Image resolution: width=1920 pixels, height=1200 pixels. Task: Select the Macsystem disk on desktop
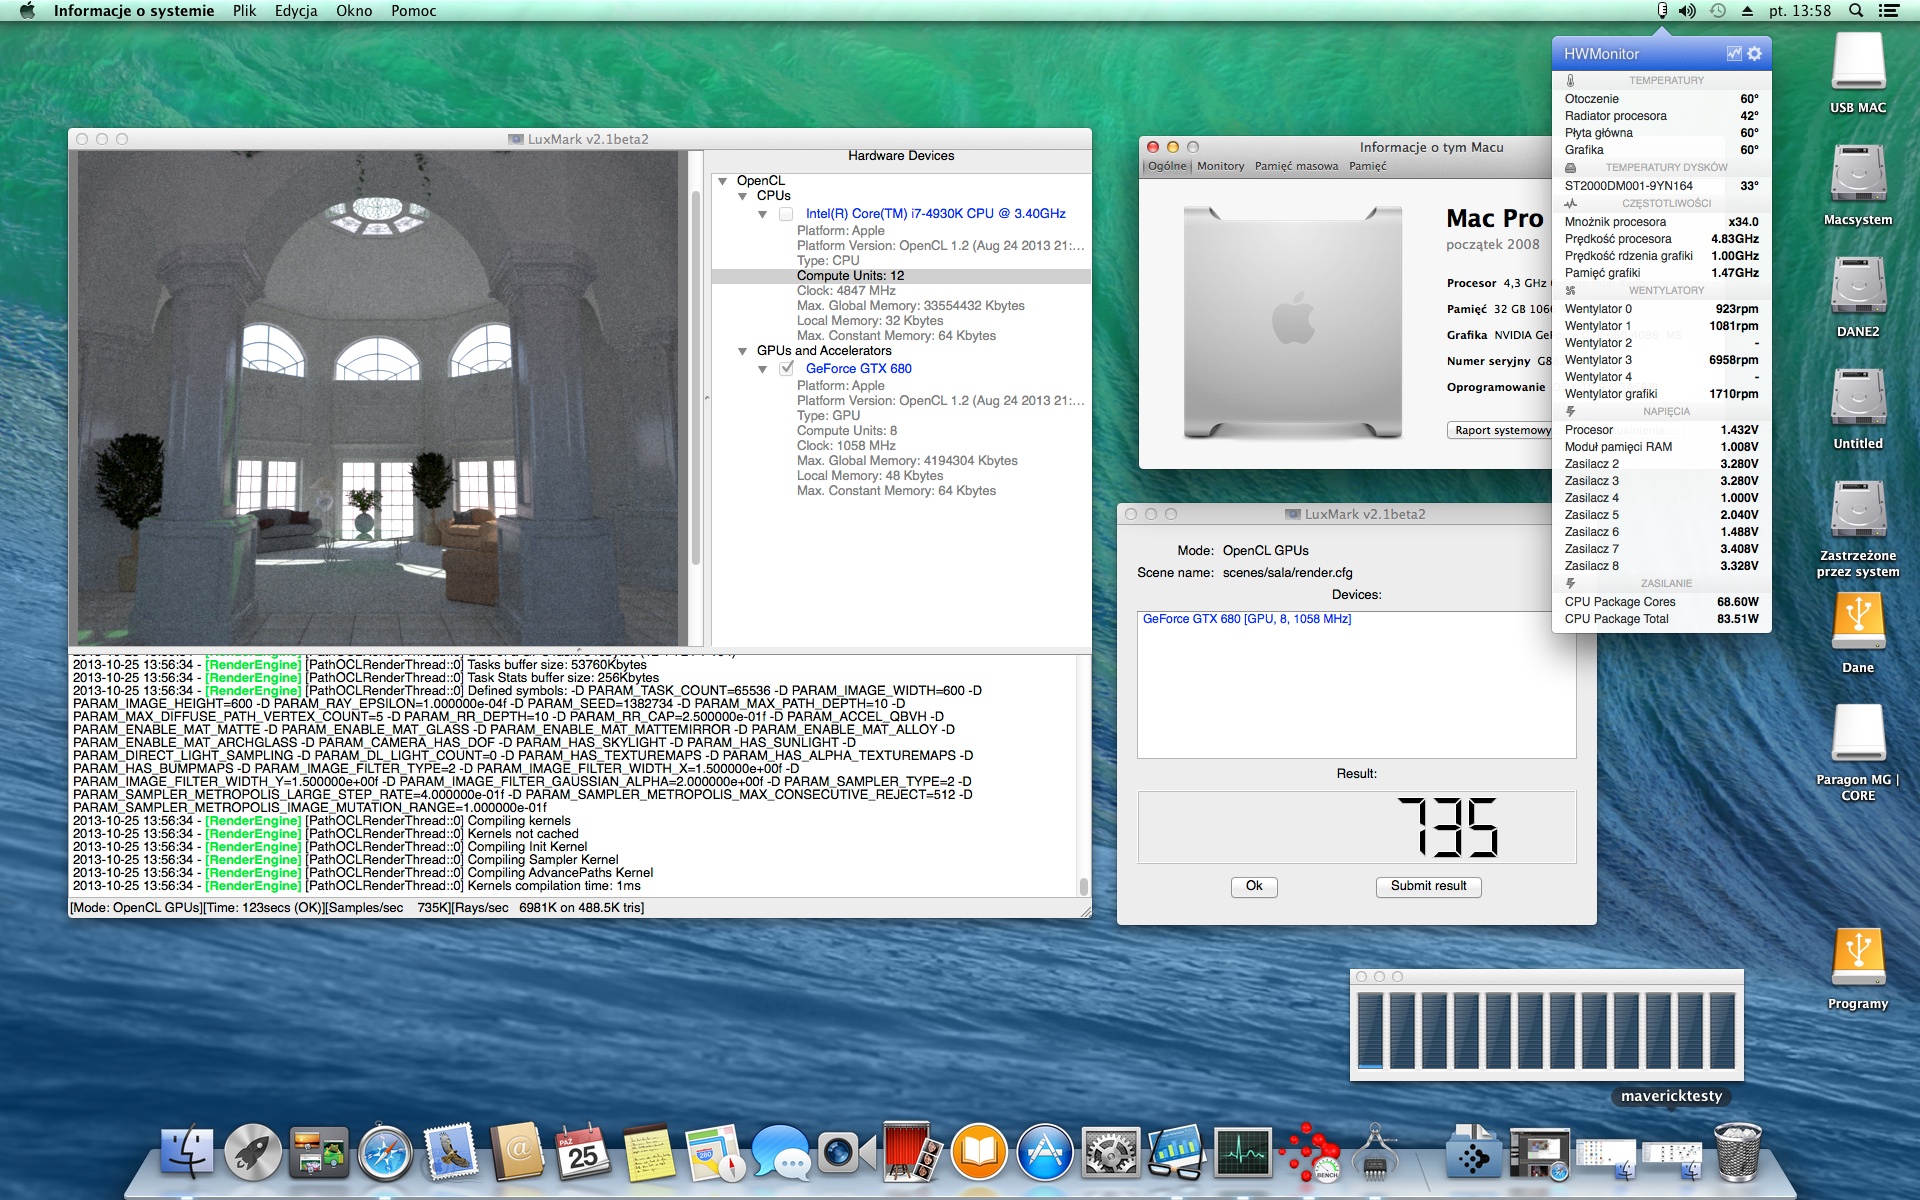(x=1858, y=185)
